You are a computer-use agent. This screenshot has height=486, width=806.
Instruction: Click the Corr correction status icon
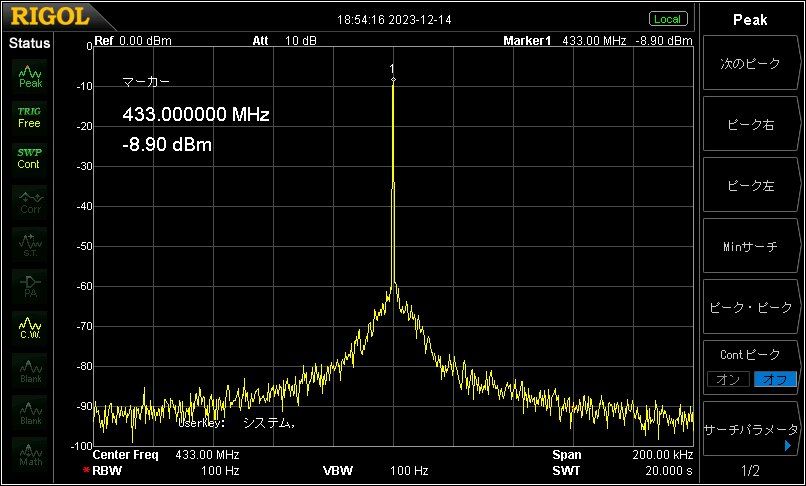coord(30,202)
